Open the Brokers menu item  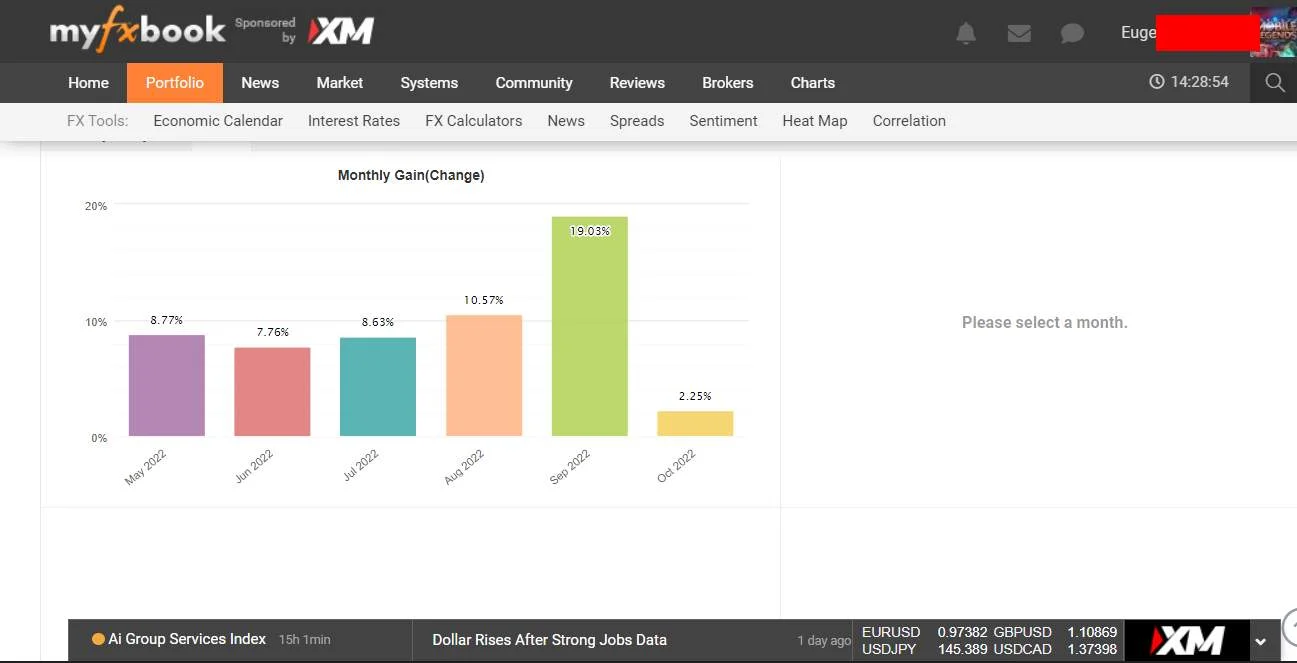(x=727, y=83)
